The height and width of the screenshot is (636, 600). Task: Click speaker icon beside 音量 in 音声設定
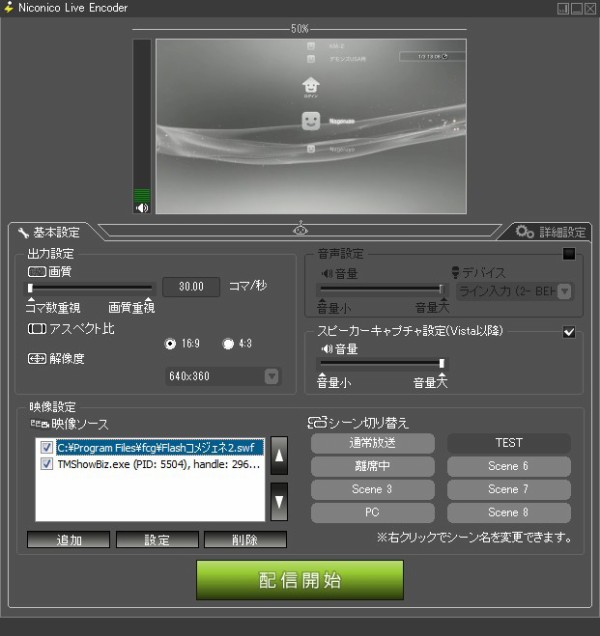327,274
